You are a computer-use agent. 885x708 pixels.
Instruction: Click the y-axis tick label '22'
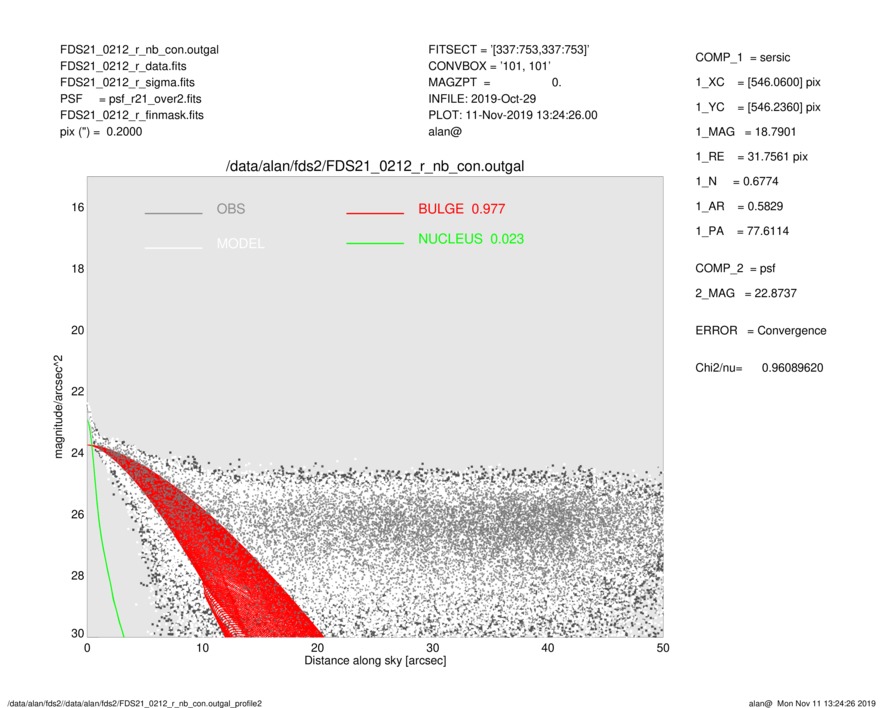[x=78, y=392]
